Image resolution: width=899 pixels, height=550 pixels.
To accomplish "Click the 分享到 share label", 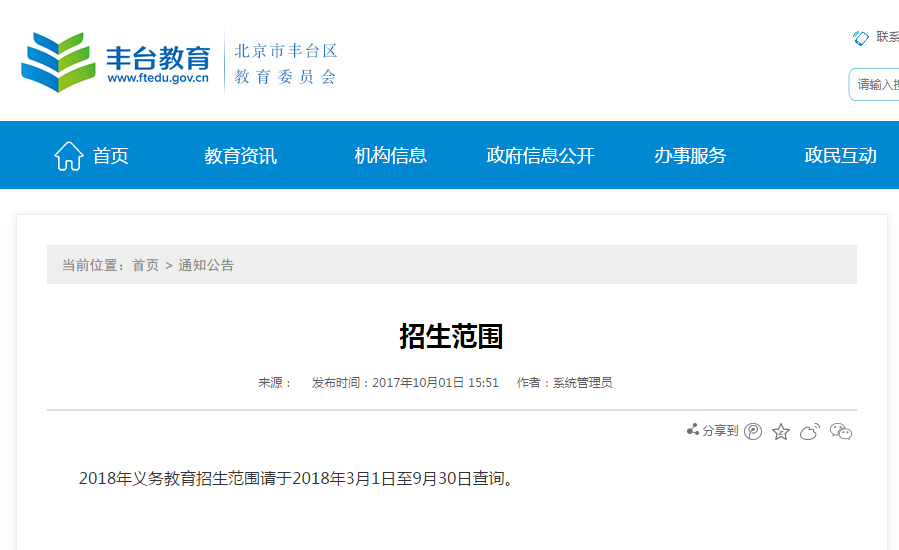I will (x=720, y=431).
